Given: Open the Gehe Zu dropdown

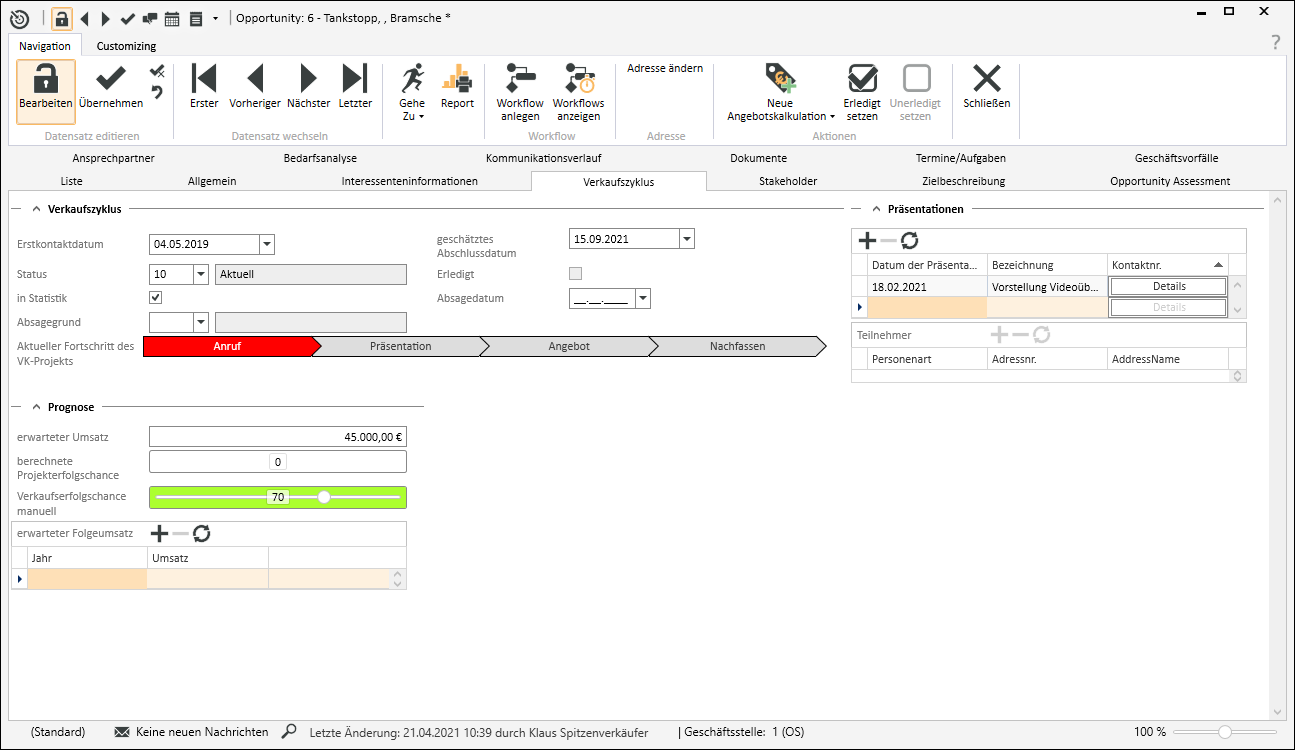Looking at the screenshot, I should point(412,92).
